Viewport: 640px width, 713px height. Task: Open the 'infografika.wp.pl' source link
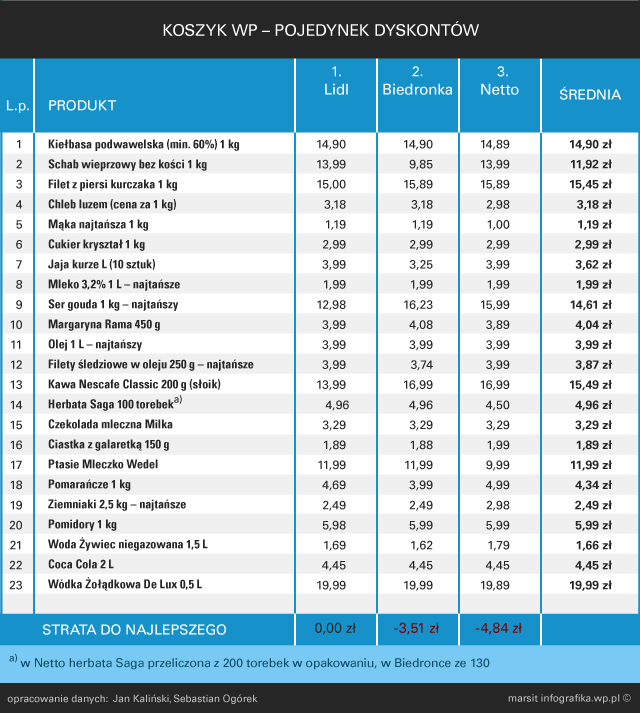point(580,698)
